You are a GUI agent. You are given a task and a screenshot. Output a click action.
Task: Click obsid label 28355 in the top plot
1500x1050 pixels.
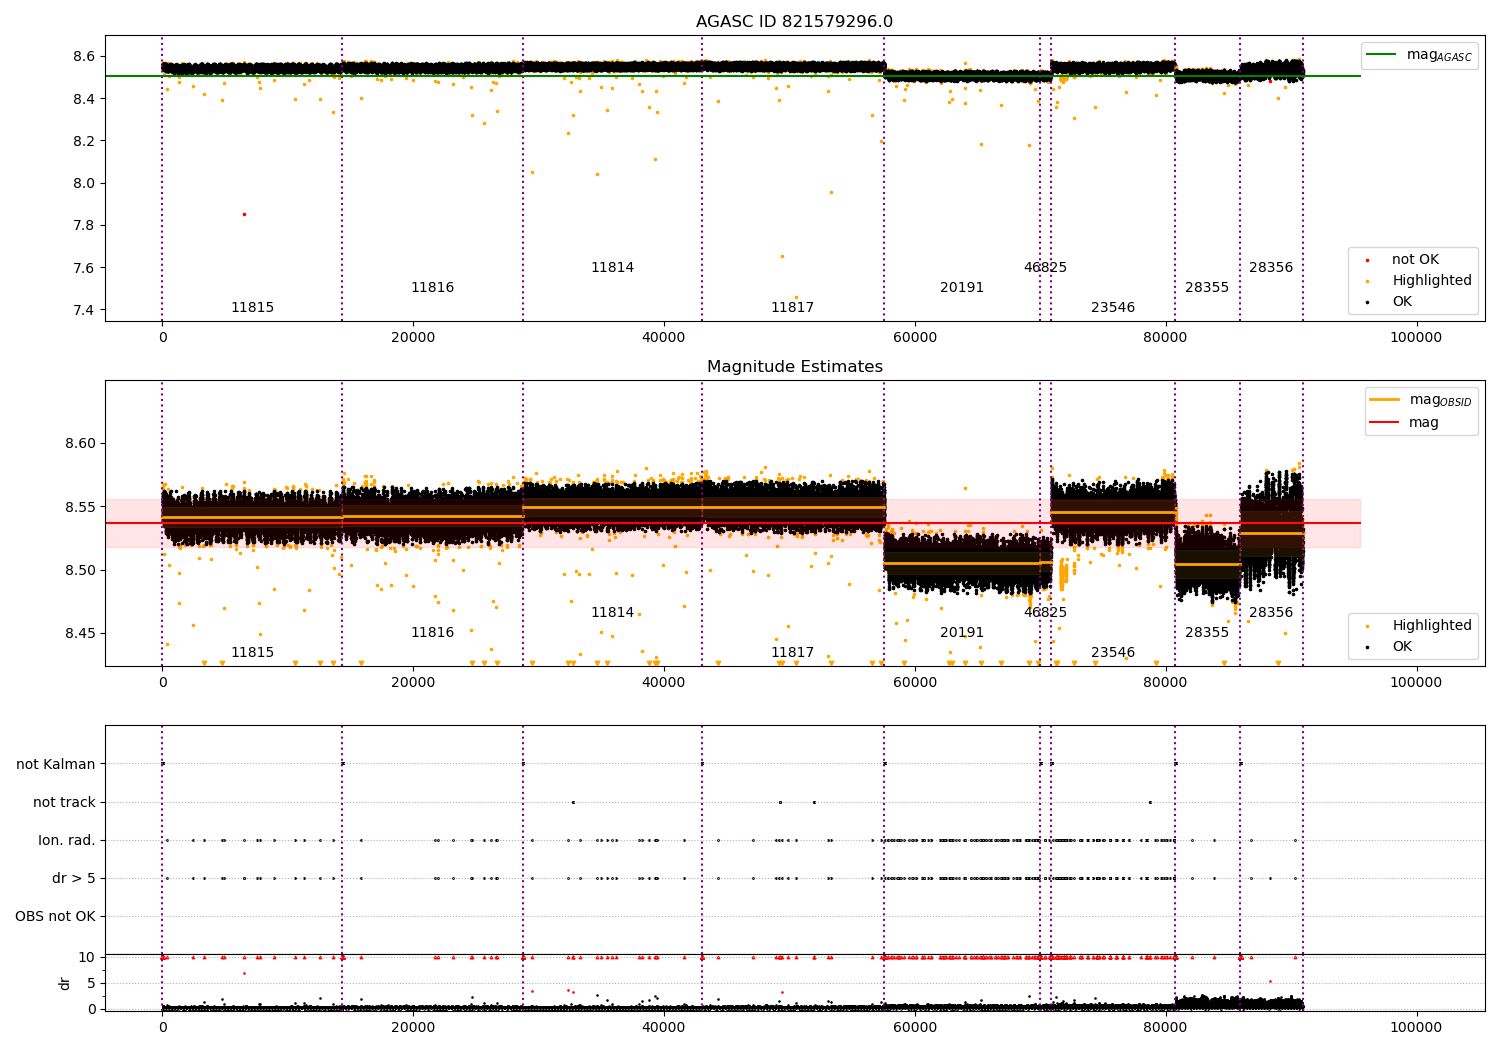pyautogui.click(x=1207, y=288)
